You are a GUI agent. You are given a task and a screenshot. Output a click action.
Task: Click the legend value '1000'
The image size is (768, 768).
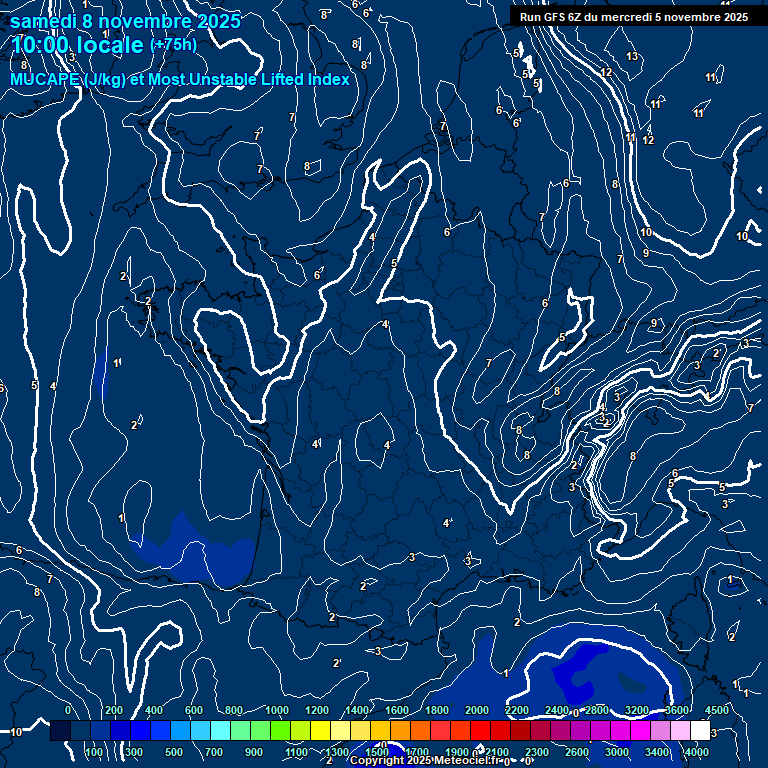pyautogui.click(x=277, y=710)
